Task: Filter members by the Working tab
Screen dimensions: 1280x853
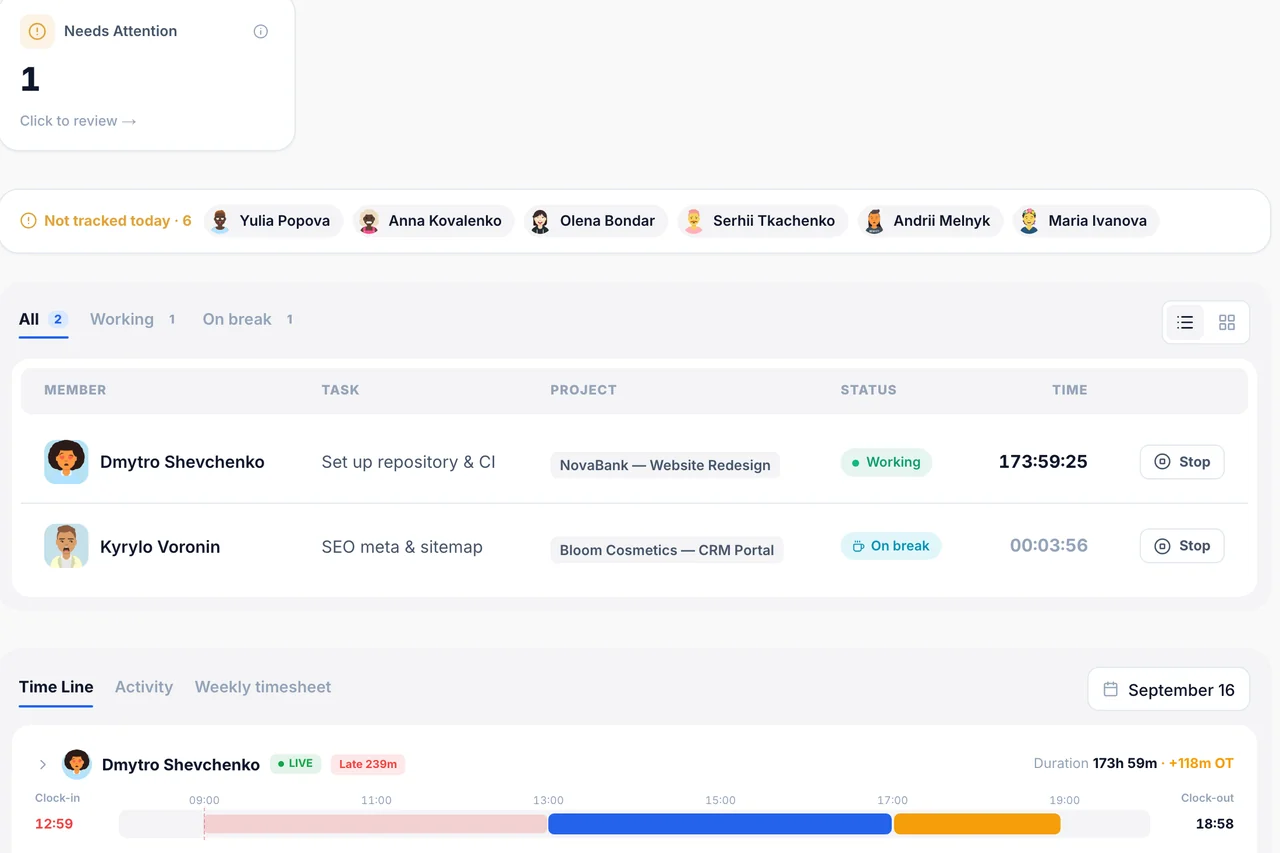Action: coord(133,320)
